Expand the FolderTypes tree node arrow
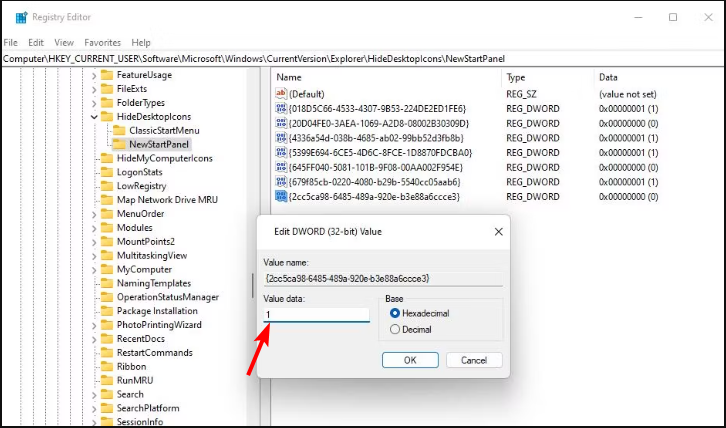Viewport: 726px width, 428px height. pyautogui.click(x=94, y=103)
